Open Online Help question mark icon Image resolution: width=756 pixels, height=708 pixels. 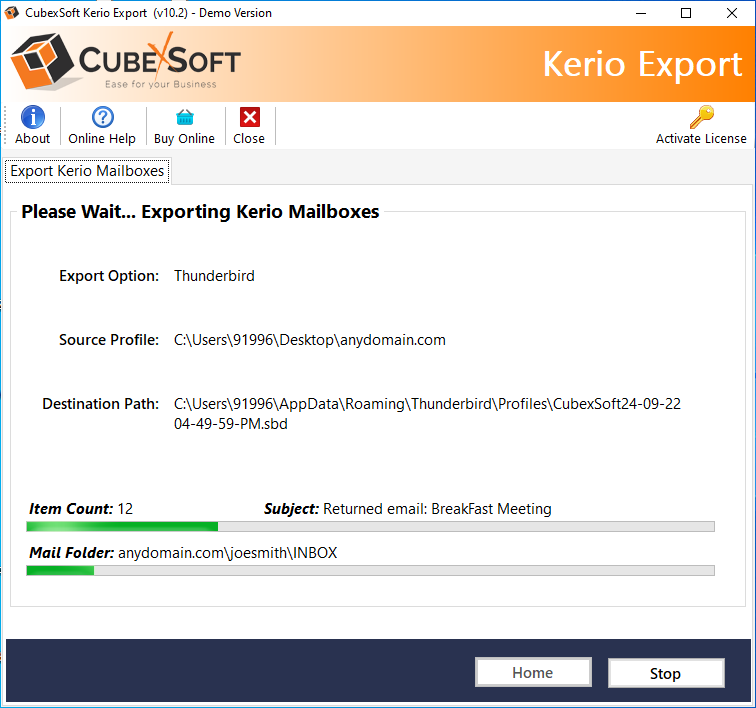click(x=102, y=117)
